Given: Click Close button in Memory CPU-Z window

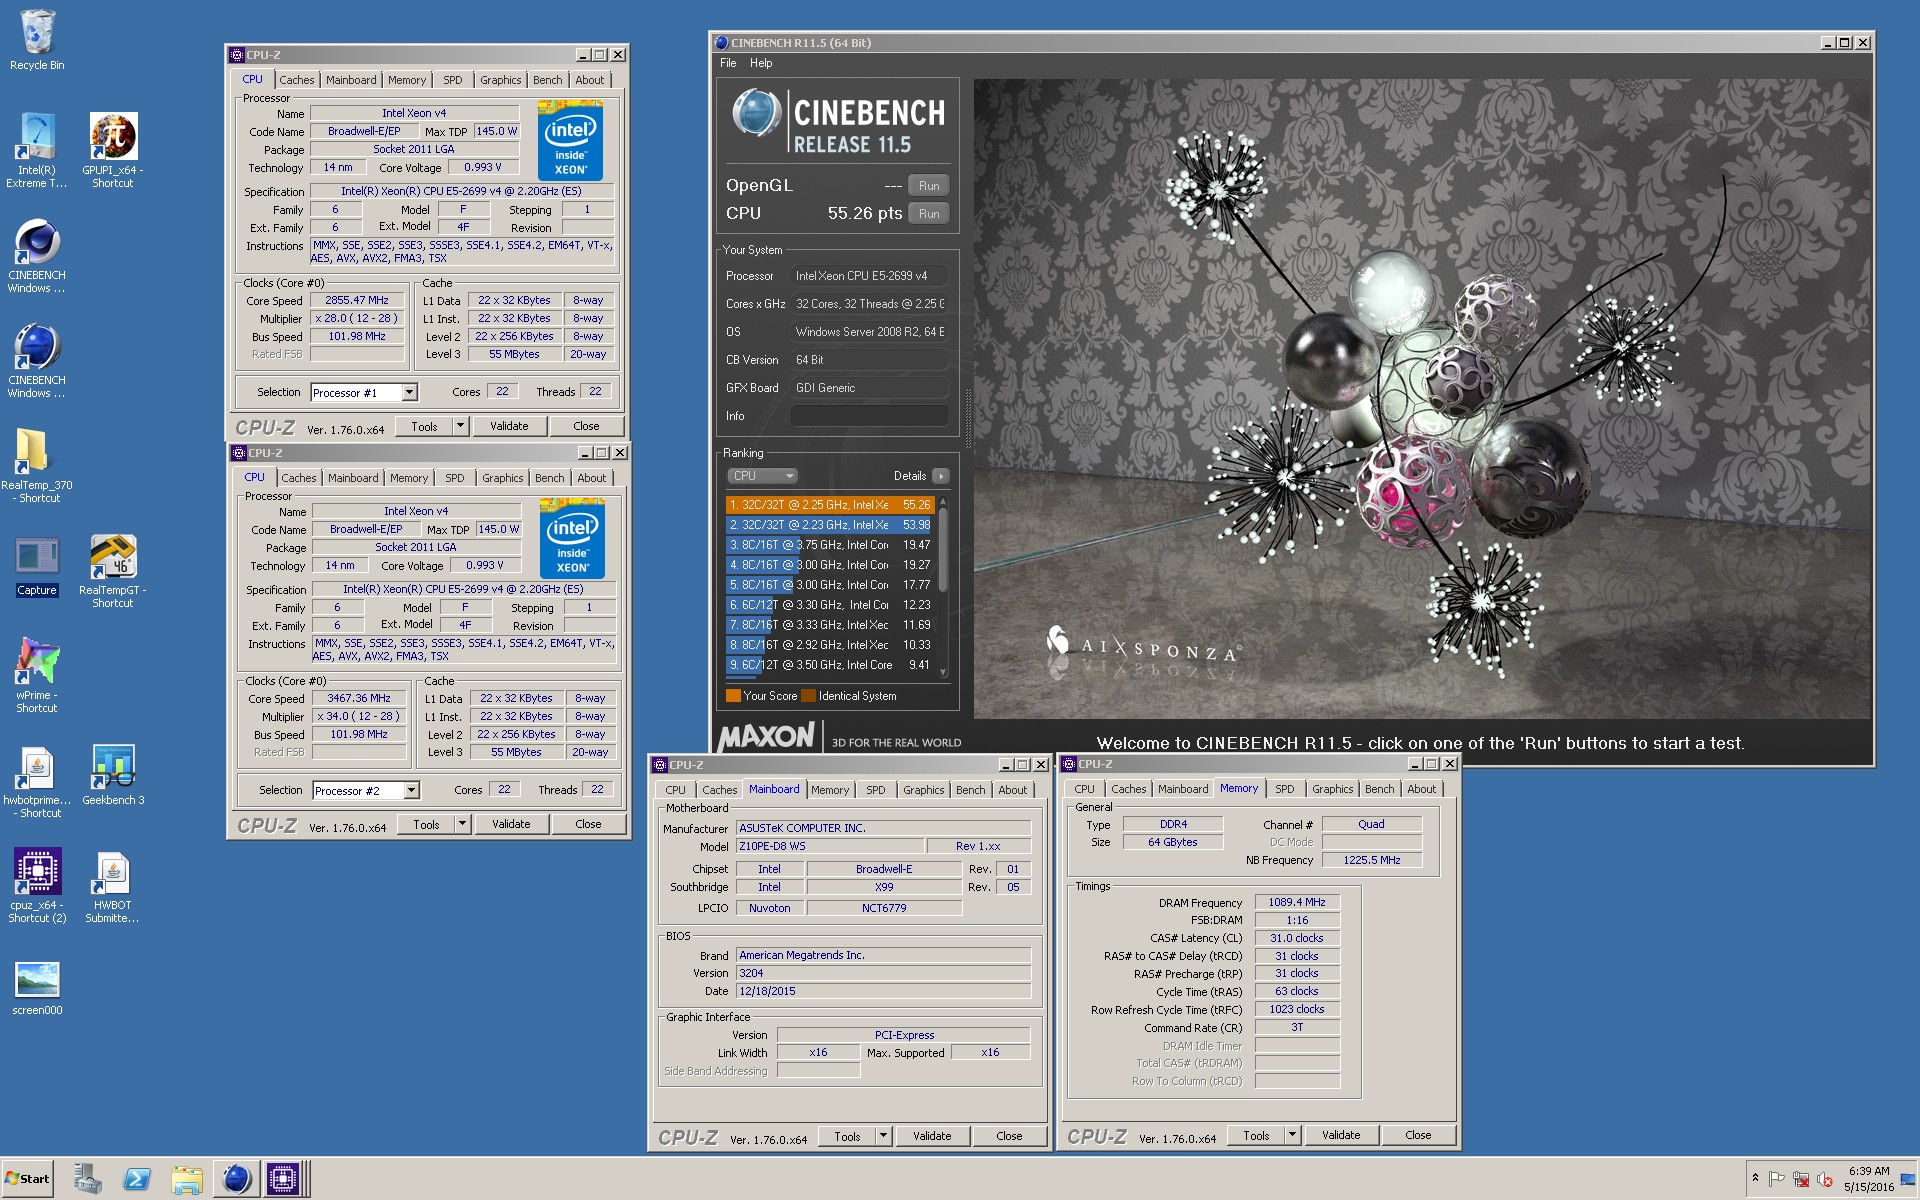Looking at the screenshot, I should 1418,1135.
